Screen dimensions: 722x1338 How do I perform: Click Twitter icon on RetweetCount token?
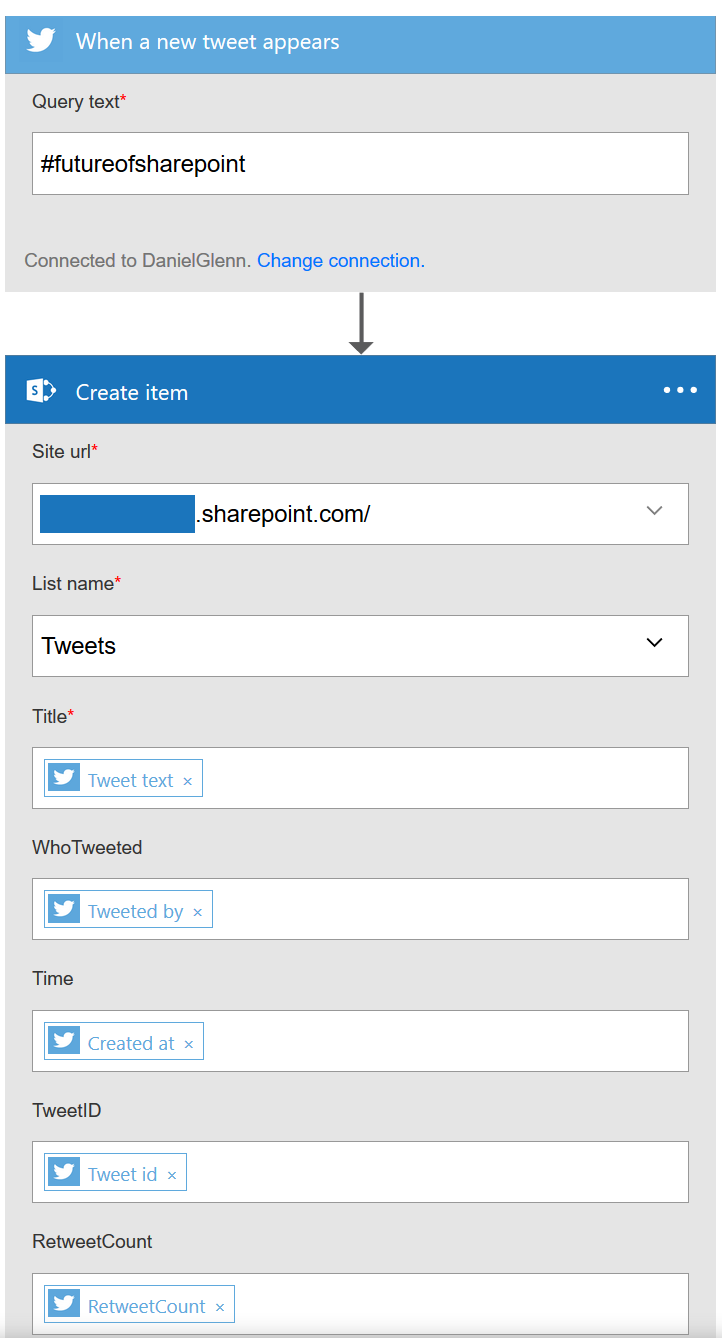[65, 1305]
